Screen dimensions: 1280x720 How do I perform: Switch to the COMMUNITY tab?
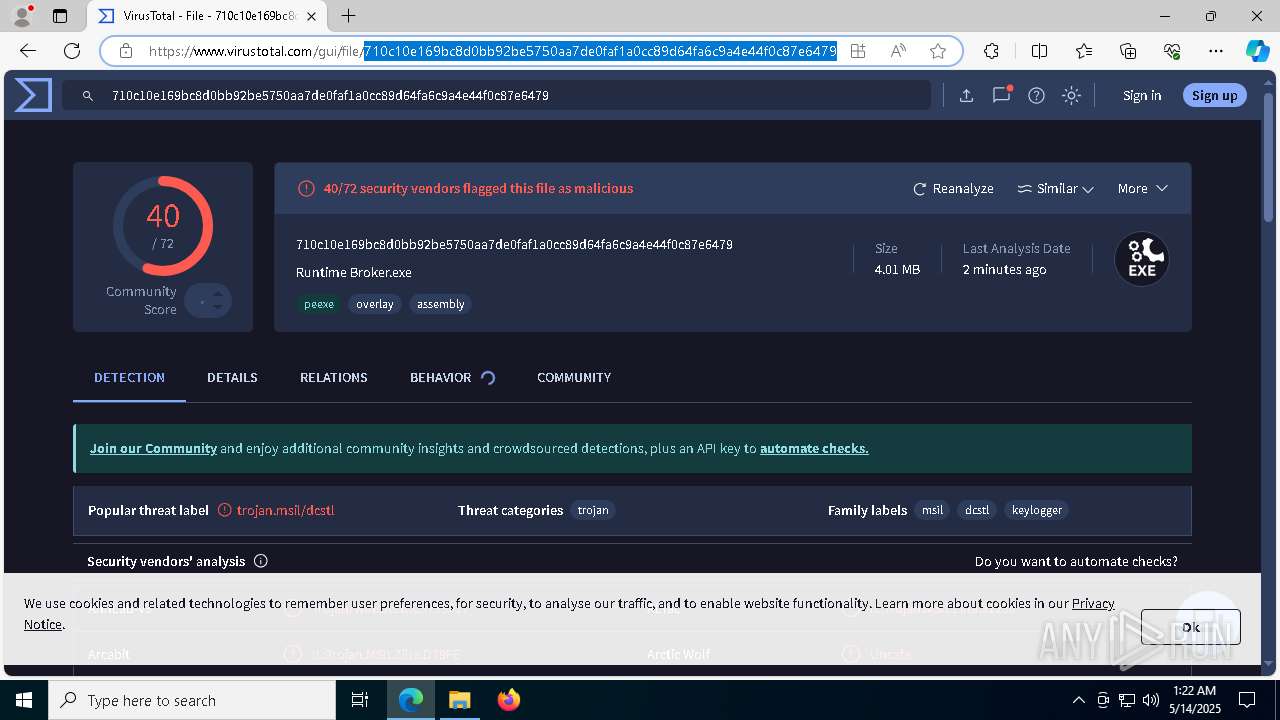click(574, 377)
